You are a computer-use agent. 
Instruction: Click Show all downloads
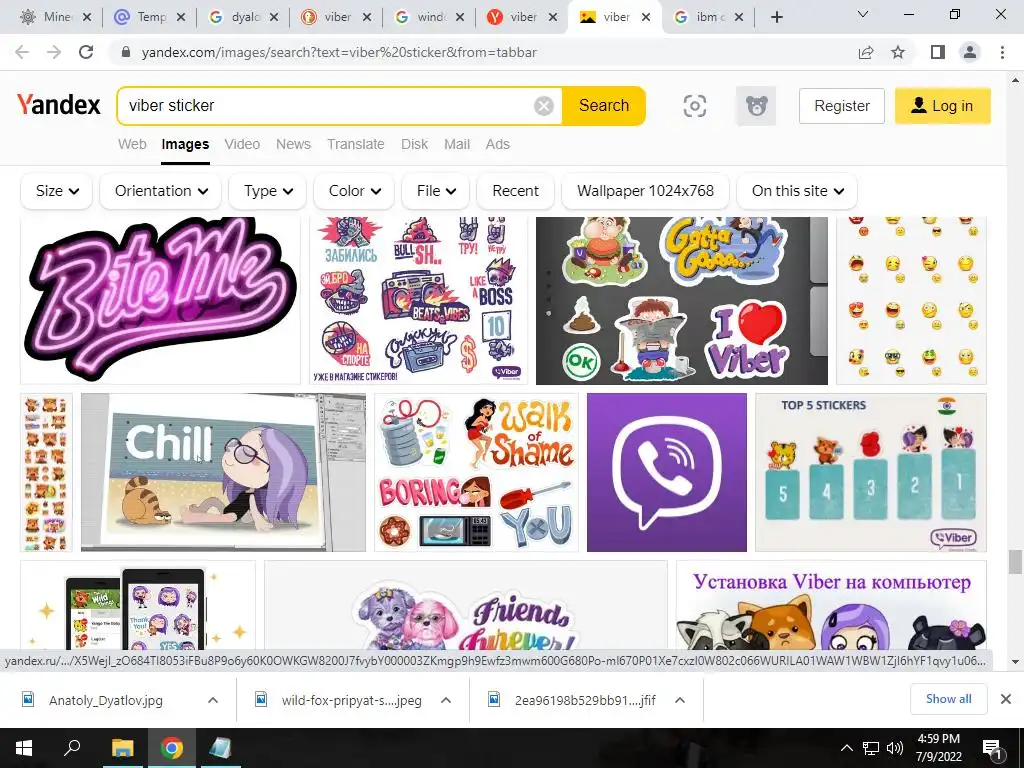pyautogui.click(x=948, y=699)
